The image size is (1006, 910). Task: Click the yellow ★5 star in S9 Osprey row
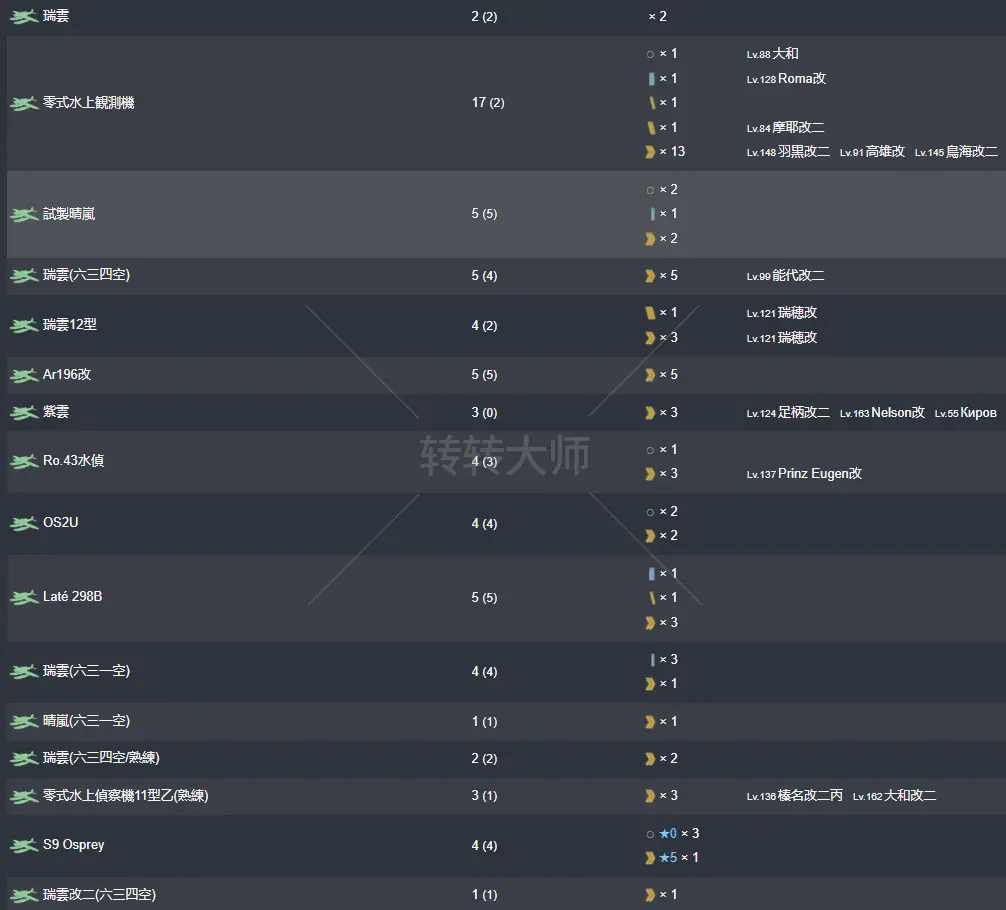click(x=667, y=858)
